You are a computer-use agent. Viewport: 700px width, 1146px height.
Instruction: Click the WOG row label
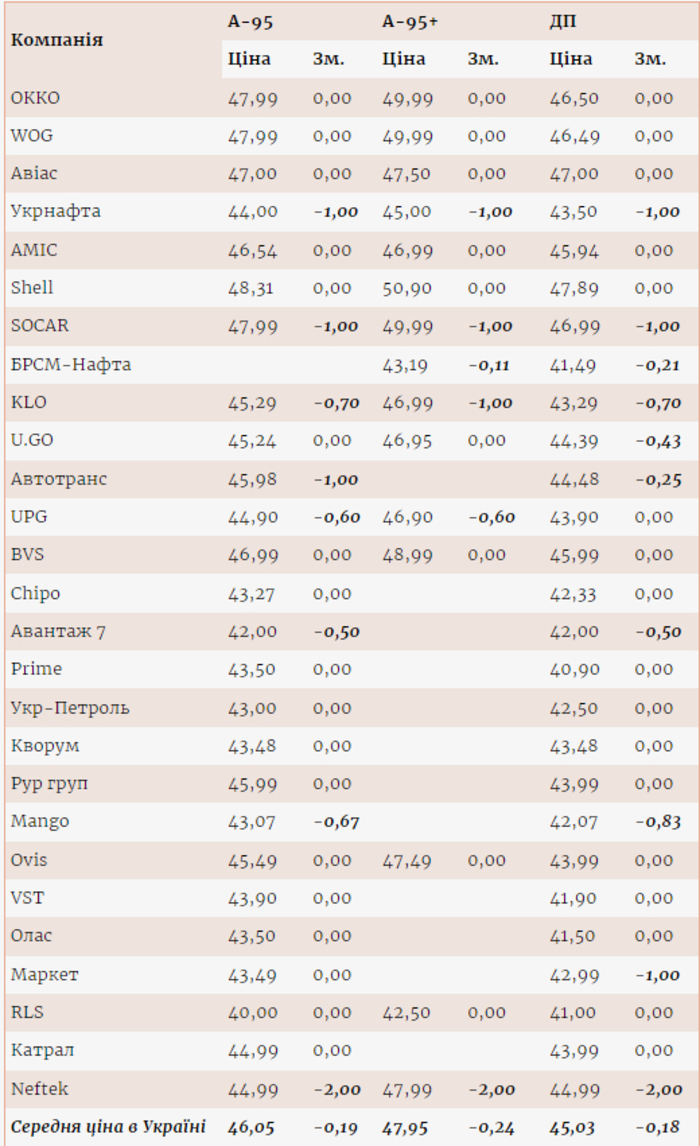(32, 135)
